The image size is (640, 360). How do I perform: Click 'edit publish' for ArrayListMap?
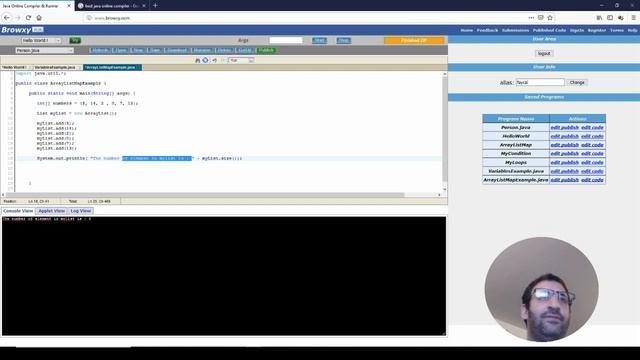tap(564, 145)
